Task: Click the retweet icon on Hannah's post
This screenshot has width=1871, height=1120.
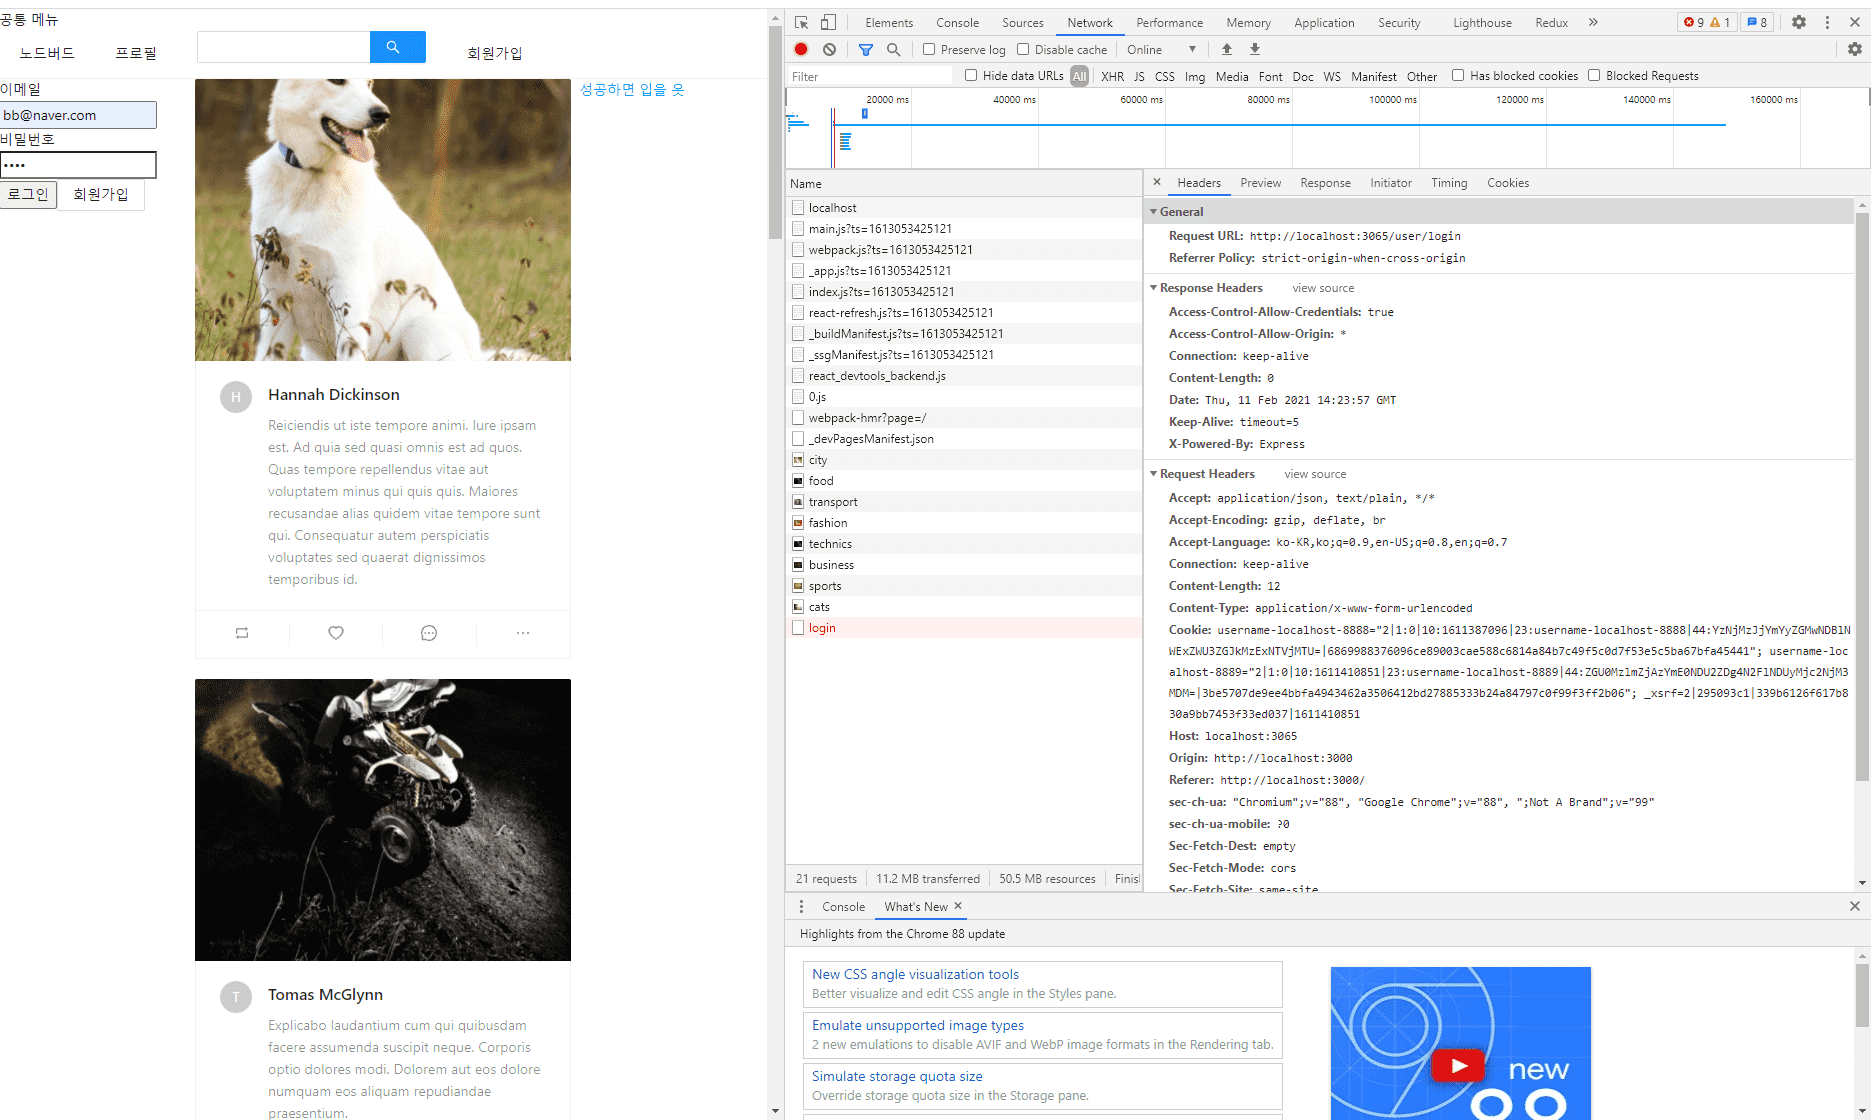Action: (242, 633)
